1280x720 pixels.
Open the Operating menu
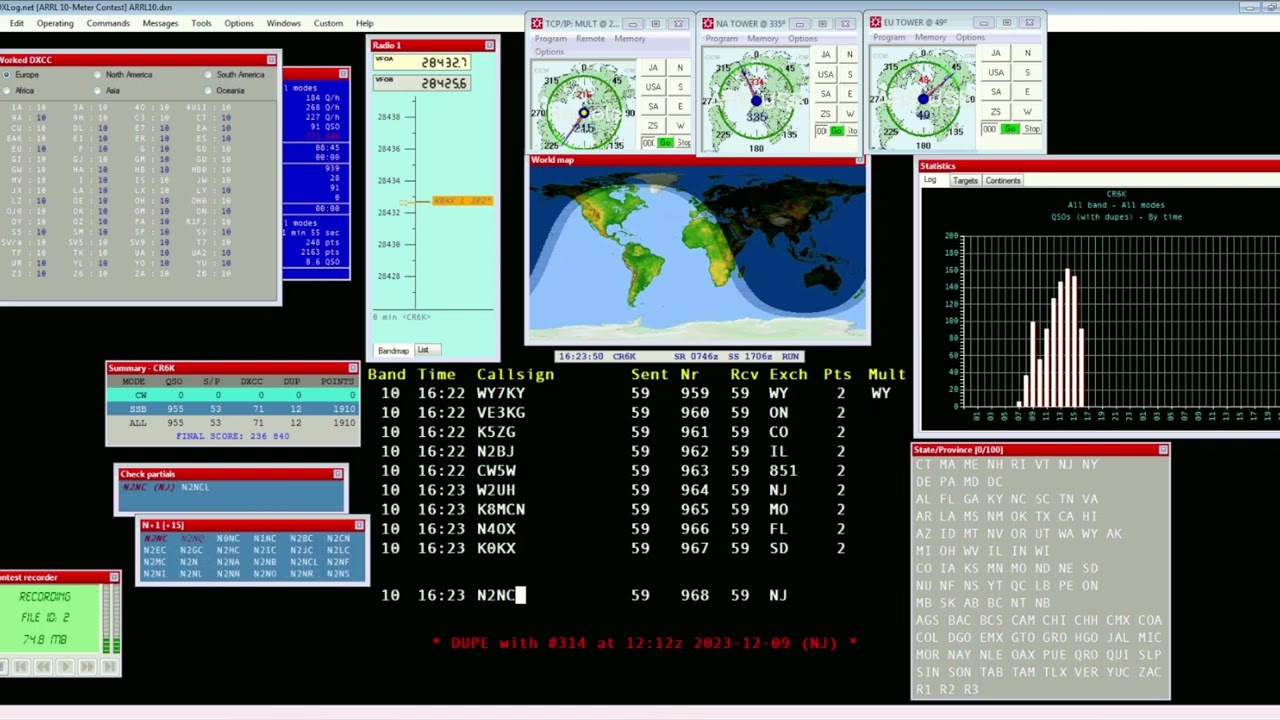(x=55, y=23)
